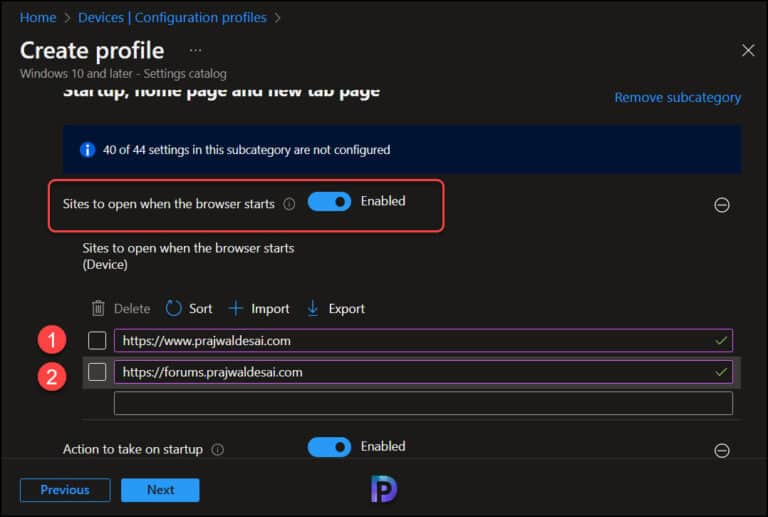The width and height of the screenshot is (768, 517).
Task: Click the Import plus icon
Action: click(x=236, y=308)
